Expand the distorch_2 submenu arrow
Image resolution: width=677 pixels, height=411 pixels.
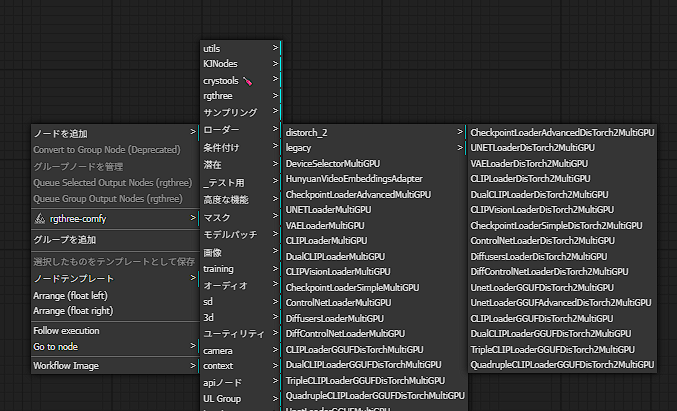460,132
